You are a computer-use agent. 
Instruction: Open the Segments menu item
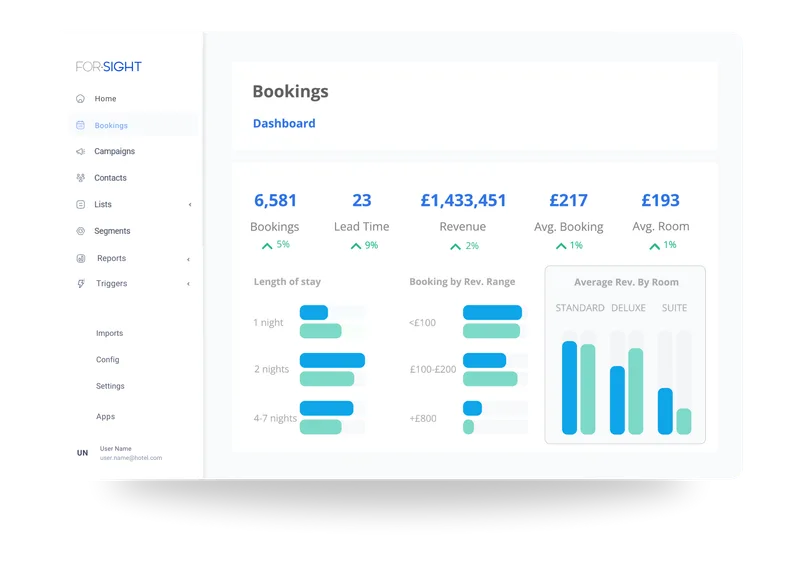pyautogui.click(x=112, y=231)
